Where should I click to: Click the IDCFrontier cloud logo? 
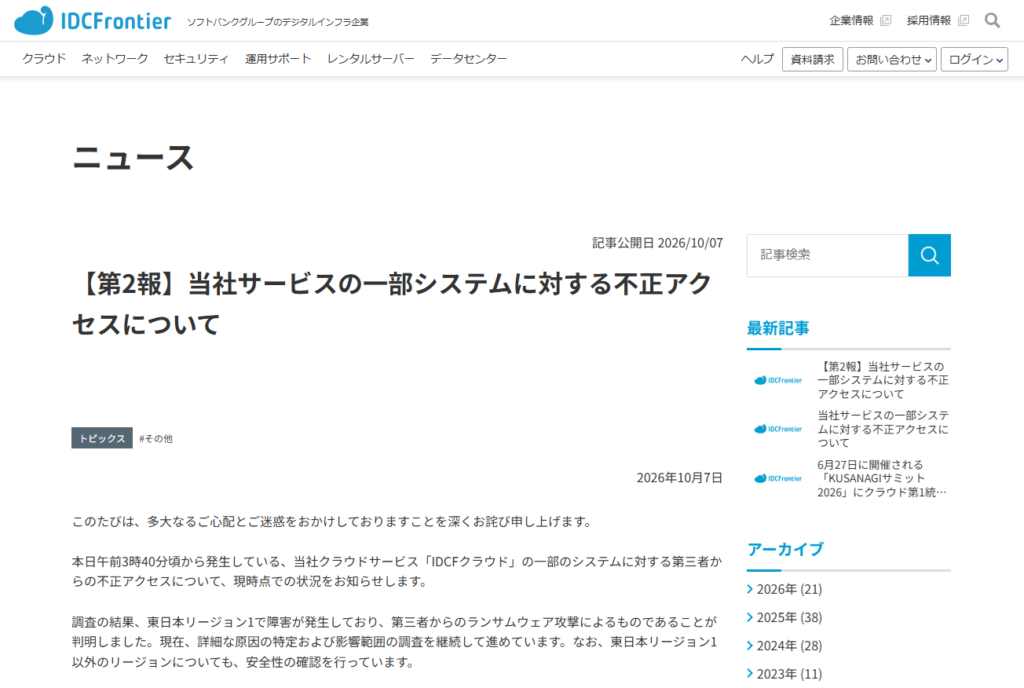pos(92,21)
